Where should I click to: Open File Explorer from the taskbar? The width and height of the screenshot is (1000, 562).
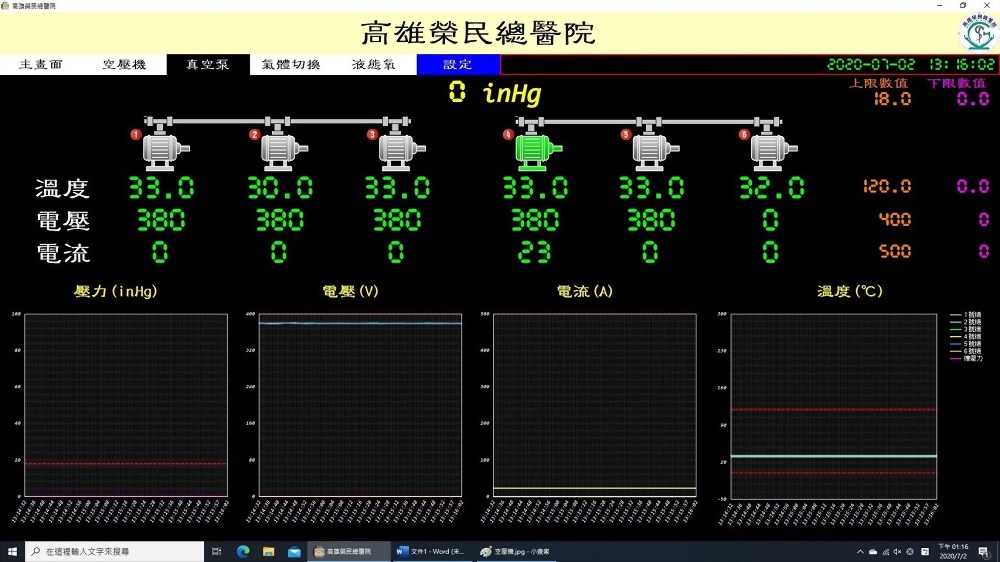[x=268, y=551]
